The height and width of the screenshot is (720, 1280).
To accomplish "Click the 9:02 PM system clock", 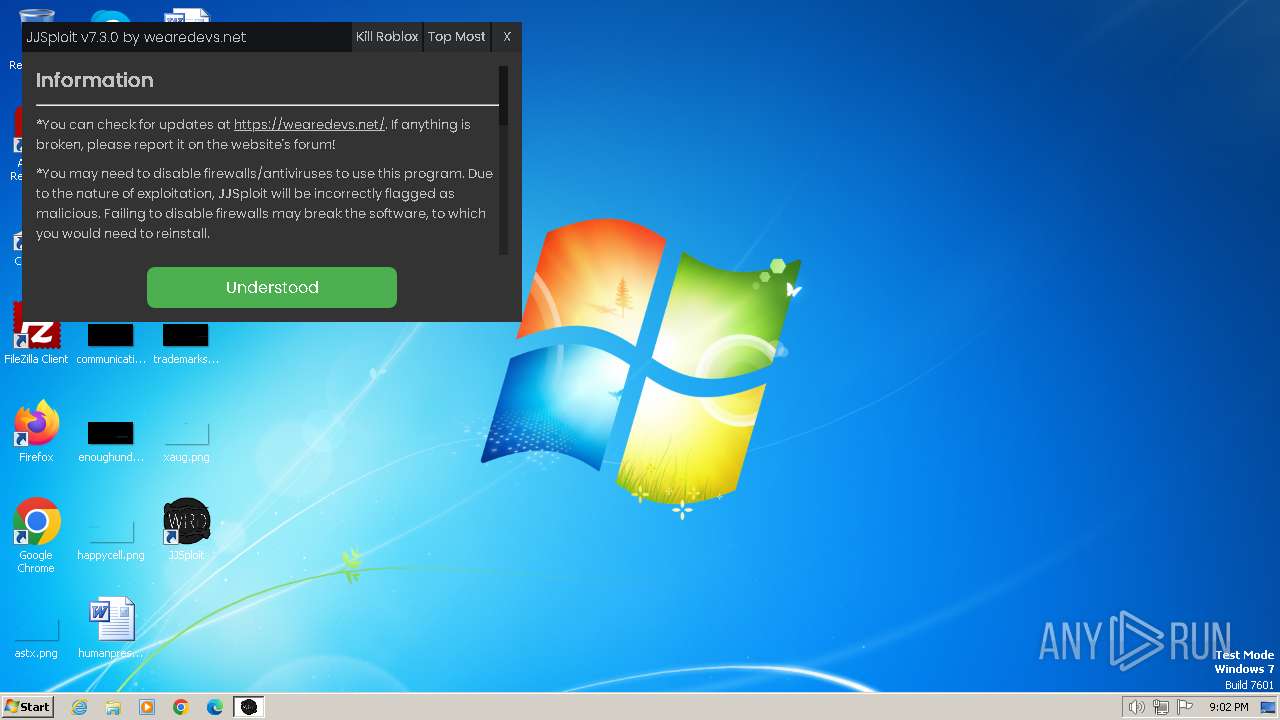I will (1228, 707).
